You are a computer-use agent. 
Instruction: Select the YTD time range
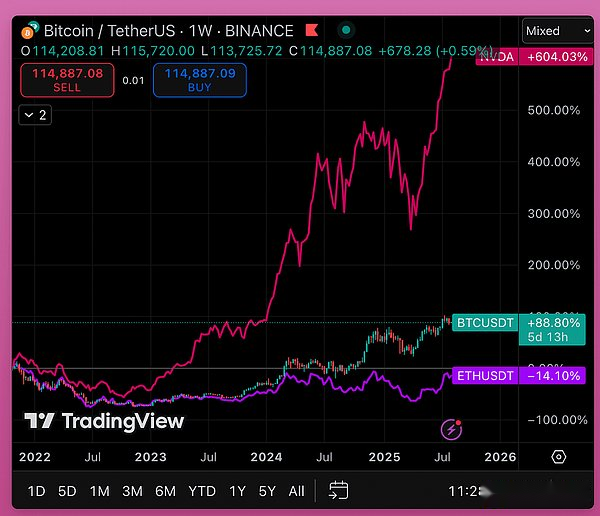[202, 491]
